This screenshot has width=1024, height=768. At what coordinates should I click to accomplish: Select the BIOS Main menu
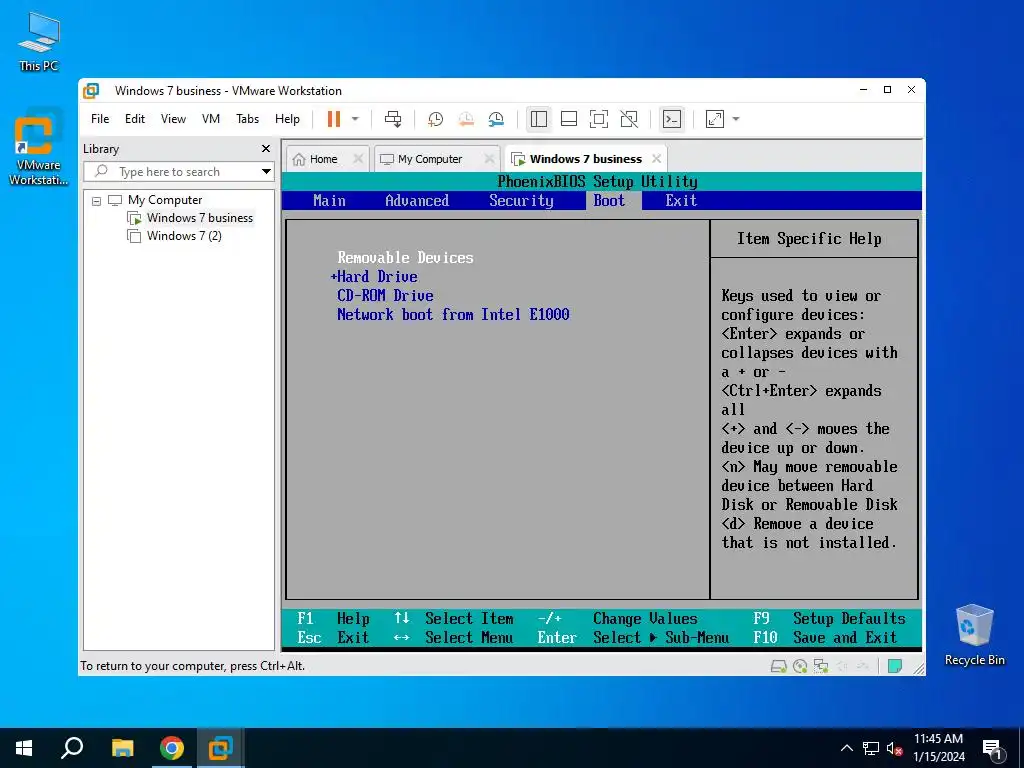tap(329, 200)
